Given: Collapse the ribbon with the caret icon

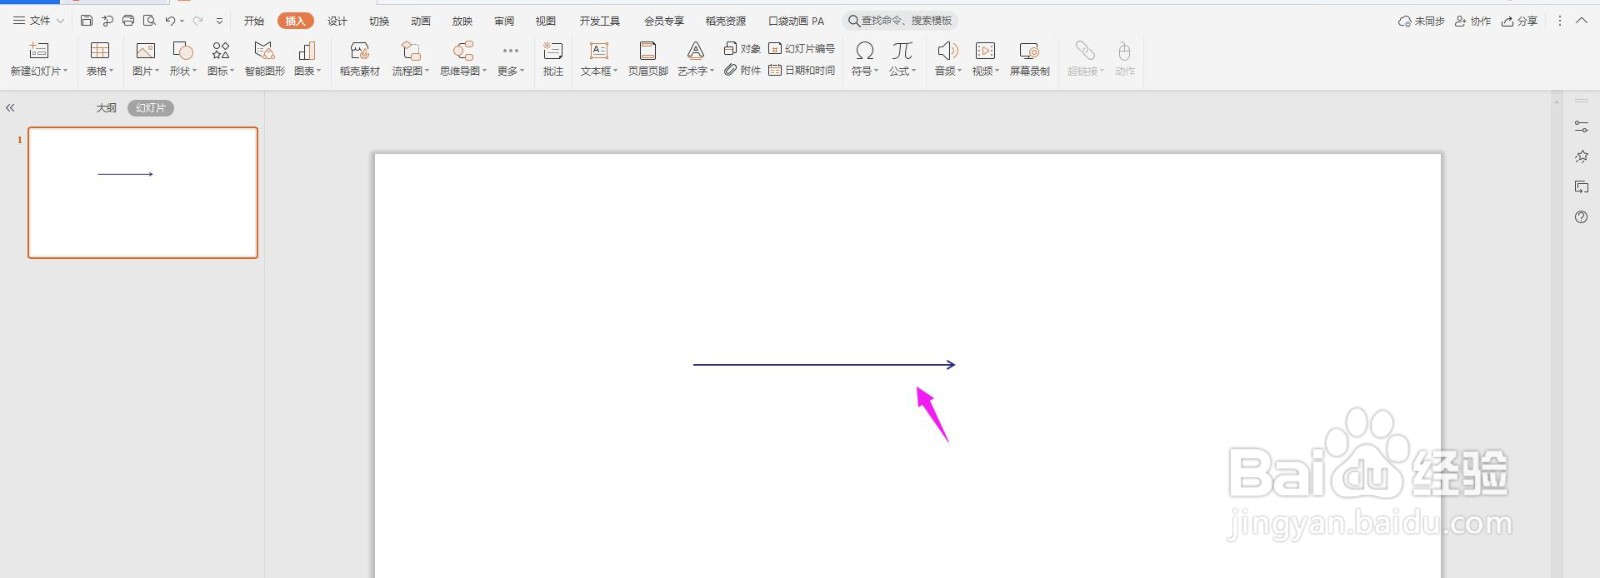Looking at the screenshot, I should pyautogui.click(x=1582, y=21).
